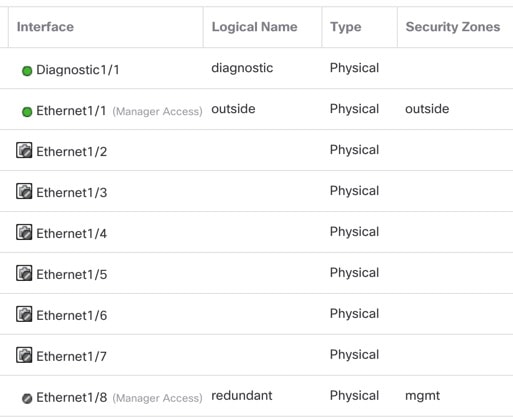Image resolution: width=513 pixels, height=418 pixels.
Task: Click the green status dot for Ethernet1/1
Action: [27, 112]
